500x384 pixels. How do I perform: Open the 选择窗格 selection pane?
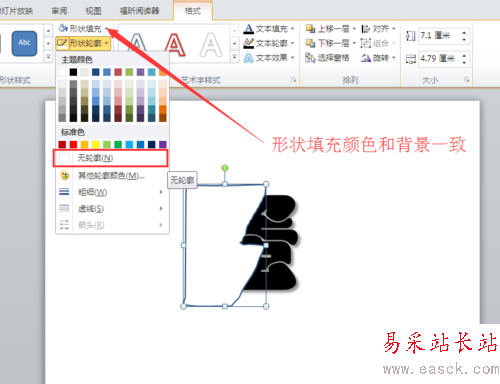pyautogui.click(x=327, y=58)
